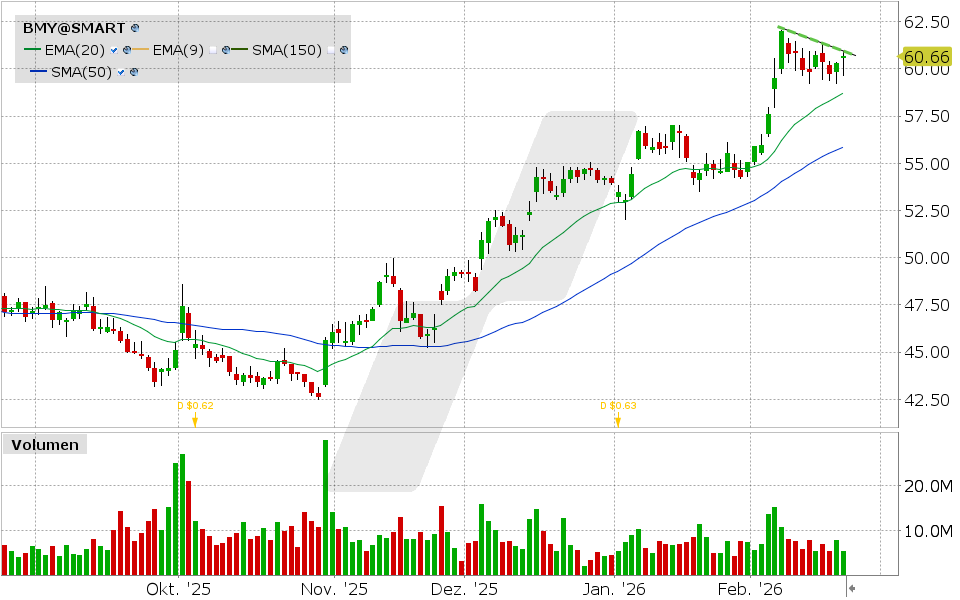Open the EMA(20) configuration gear icon
This screenshot has width=960, height=600.
[128, 49]
